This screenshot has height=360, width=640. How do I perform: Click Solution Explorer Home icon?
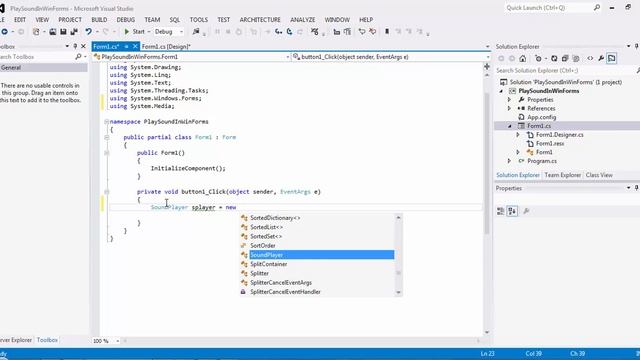(x=523, y=58)
